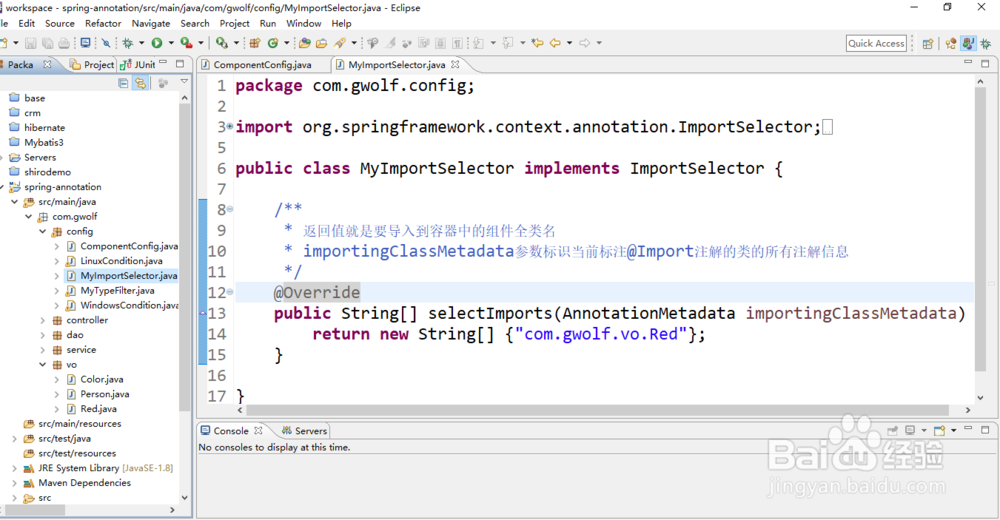The height and width of the screenshot is (520, 1000).
Task: Click the Open Type toolbar icon
Action: (304, 43)
